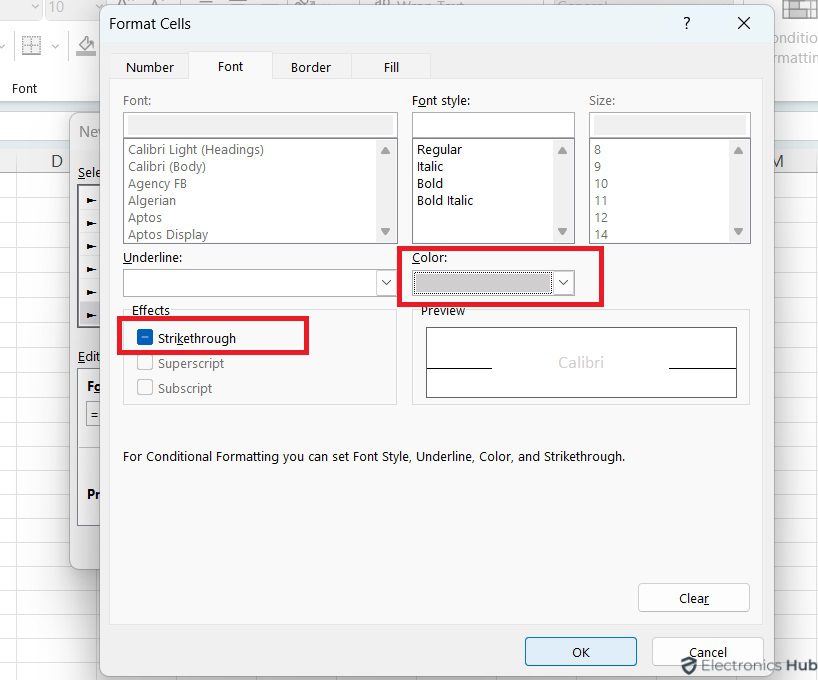The height and width of the screenshot is (680, 818).
Task: Open the Color dropdown
Action: (563, 283)
